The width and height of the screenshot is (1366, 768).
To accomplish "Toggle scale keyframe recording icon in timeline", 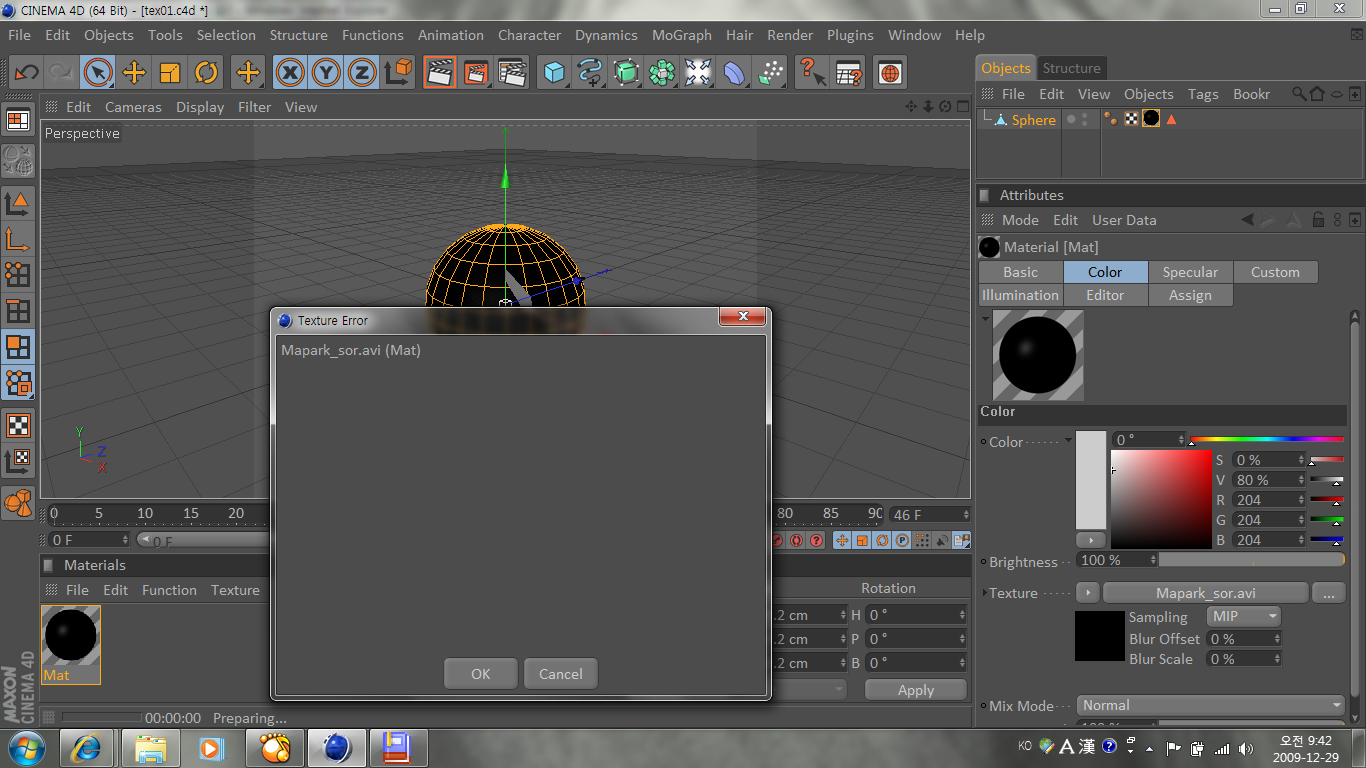I will click(862, 540).
